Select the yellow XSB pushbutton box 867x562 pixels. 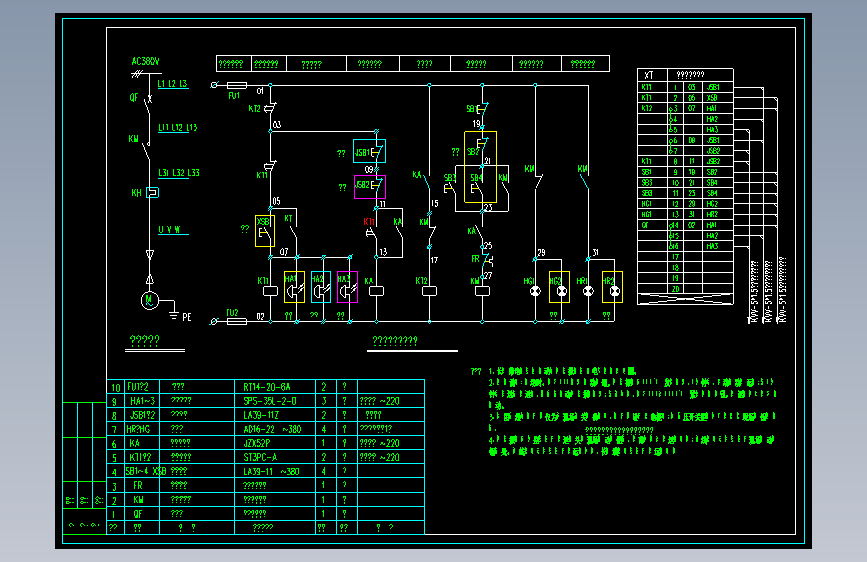265,231
